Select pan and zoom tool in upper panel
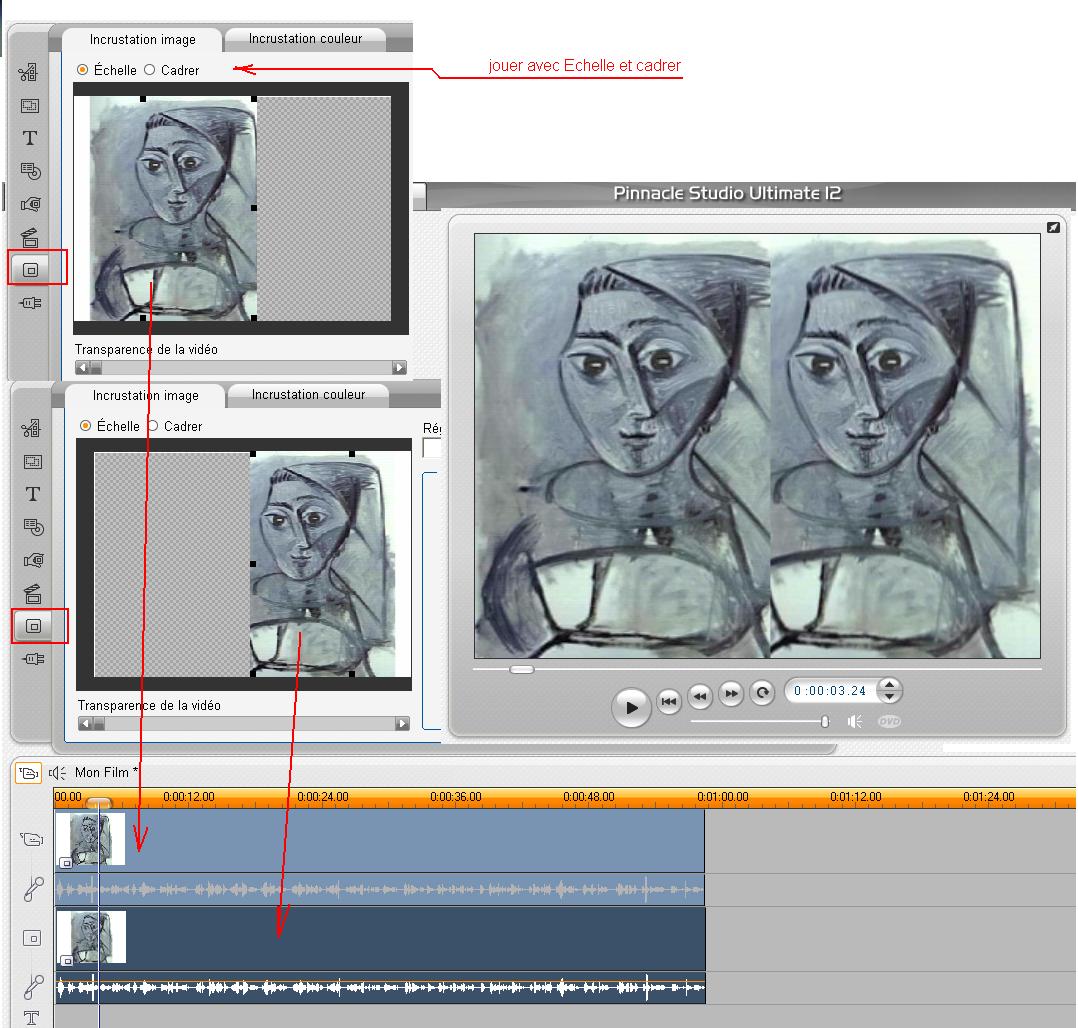This screenshot has width=1078, height=1028. tap(30, 105)
